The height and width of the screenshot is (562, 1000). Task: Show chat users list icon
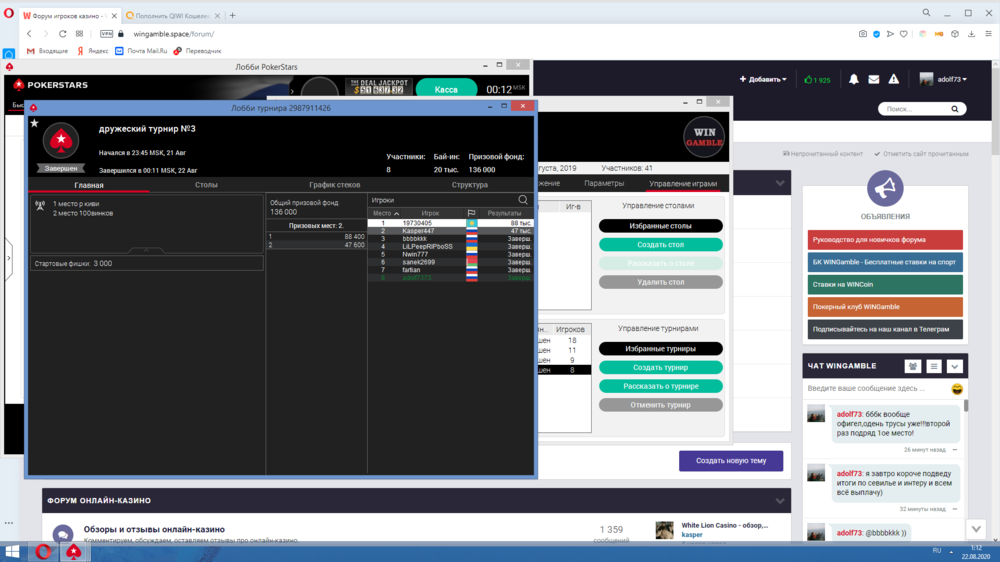click(x=912, y=367)
